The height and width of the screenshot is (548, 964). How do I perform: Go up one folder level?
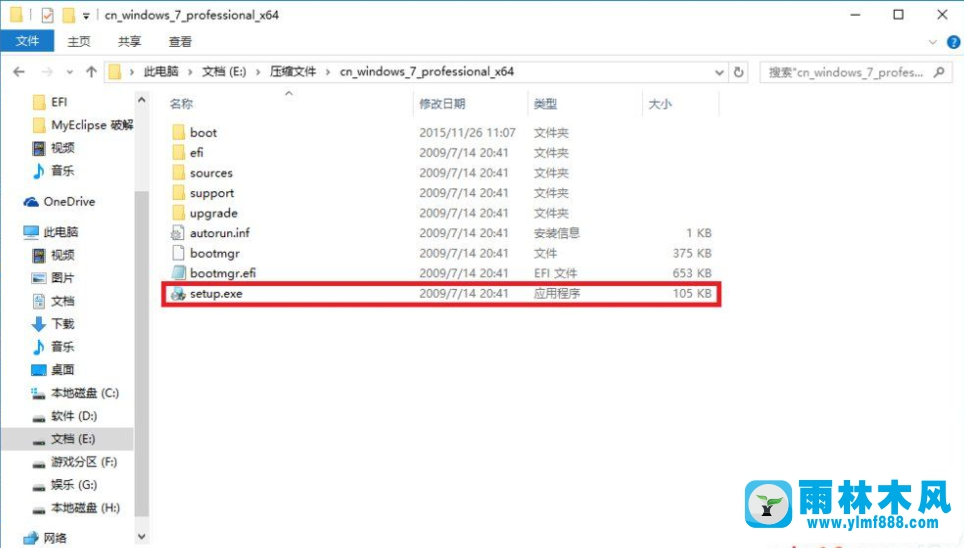tap(91, 72)
